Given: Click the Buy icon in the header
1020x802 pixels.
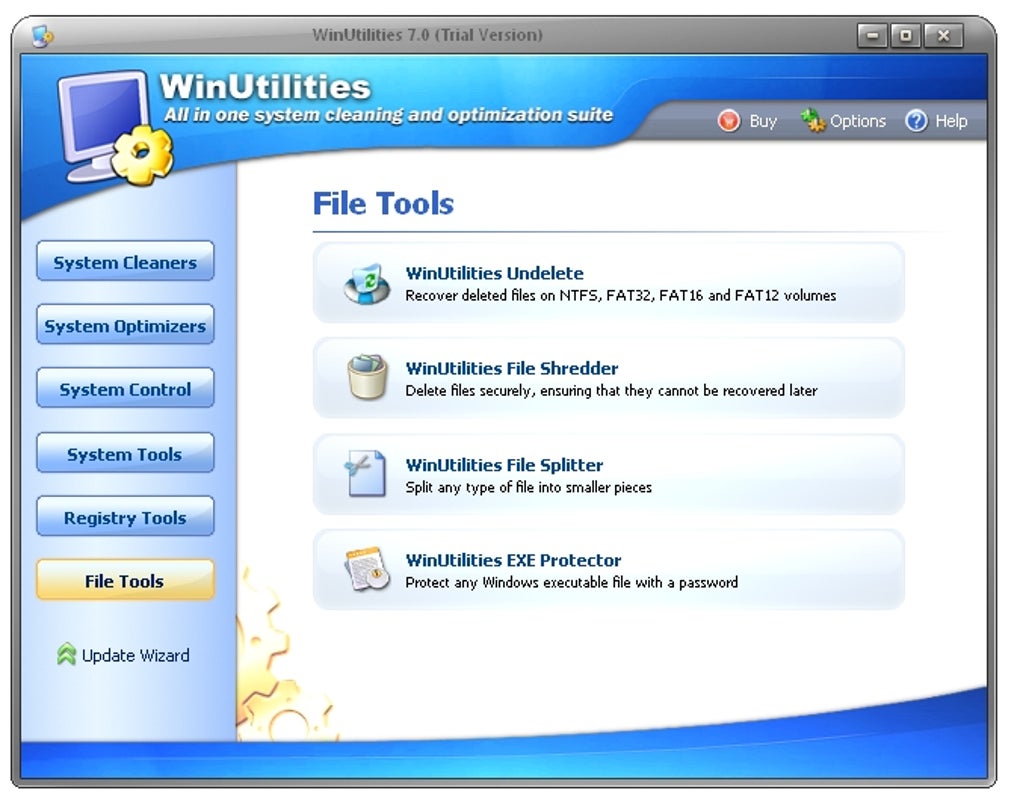Looking at the screenshot, I should click(729, 120).
